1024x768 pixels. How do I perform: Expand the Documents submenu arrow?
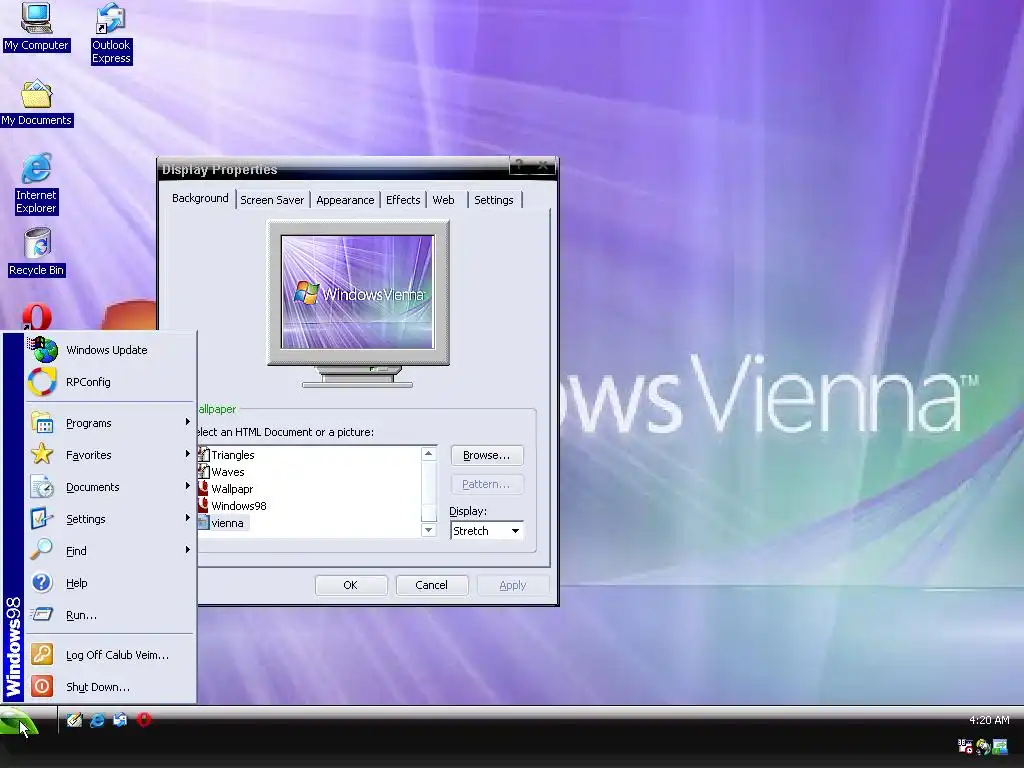pos(187,486)
